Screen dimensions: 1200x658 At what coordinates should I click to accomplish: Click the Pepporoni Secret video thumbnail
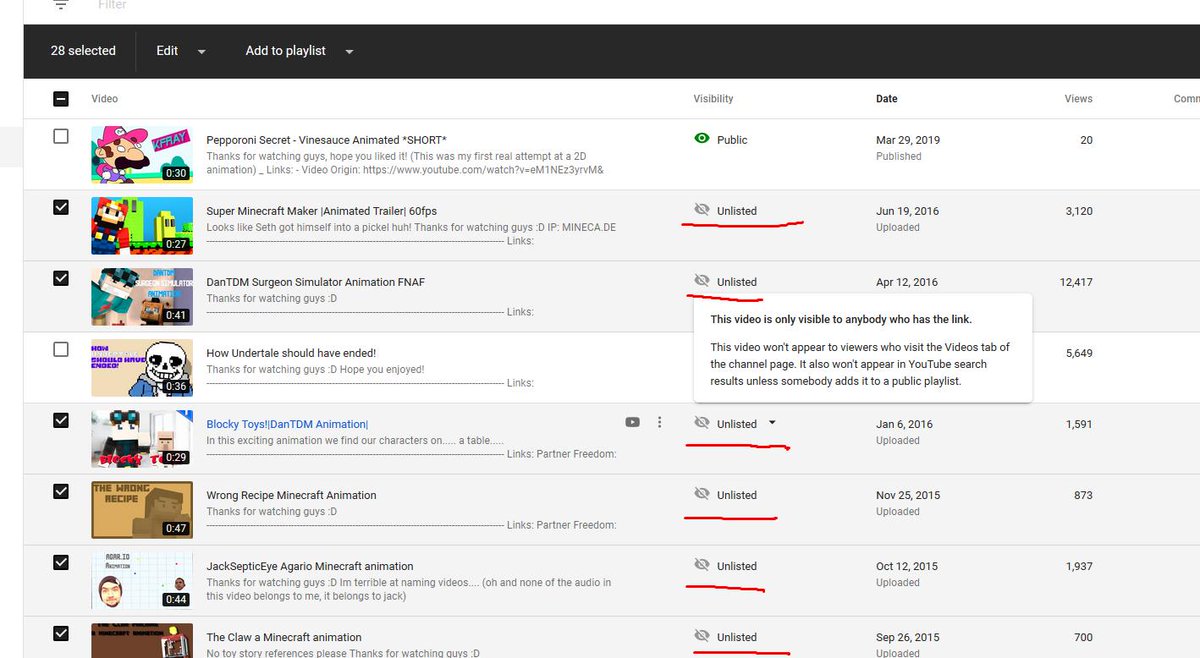tap(142, 154)
